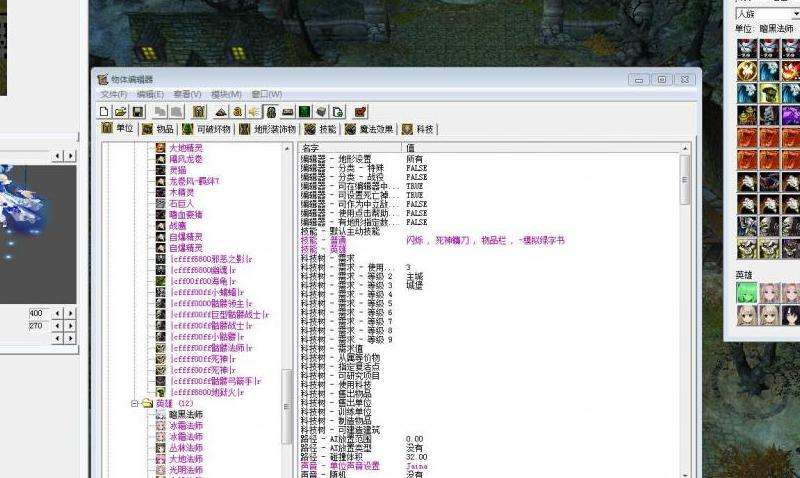This screenshot has height=478, width=800.
Task: Open the Terrain Editor mountain icon
Action: coord(221,112)
